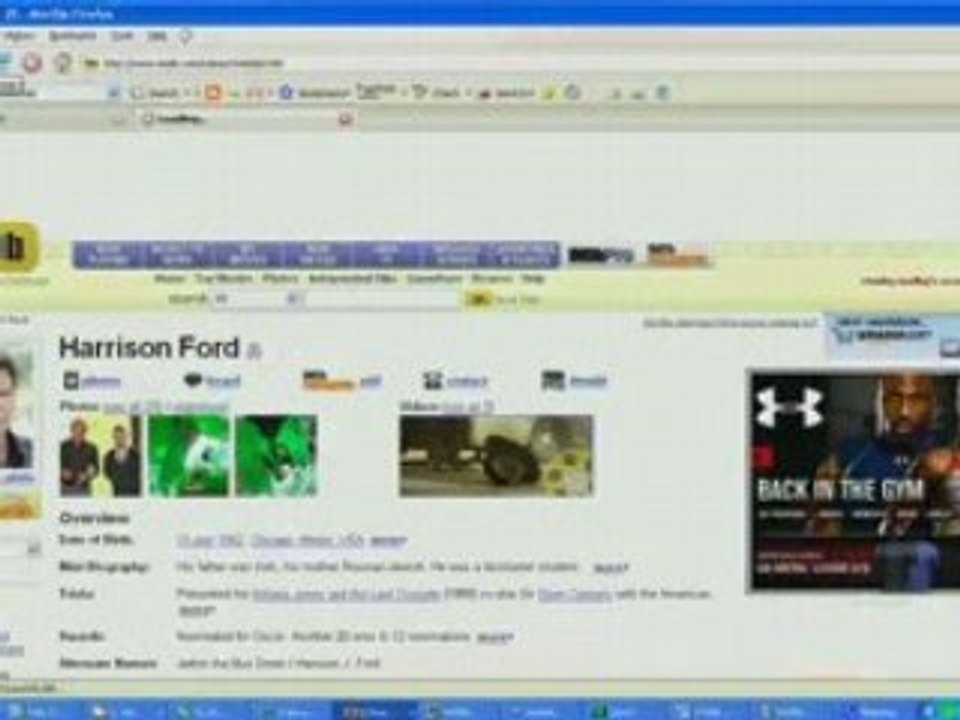This screenshot has width=960, height=720.
Task: Click the details link text
Action: pos(588,381)
